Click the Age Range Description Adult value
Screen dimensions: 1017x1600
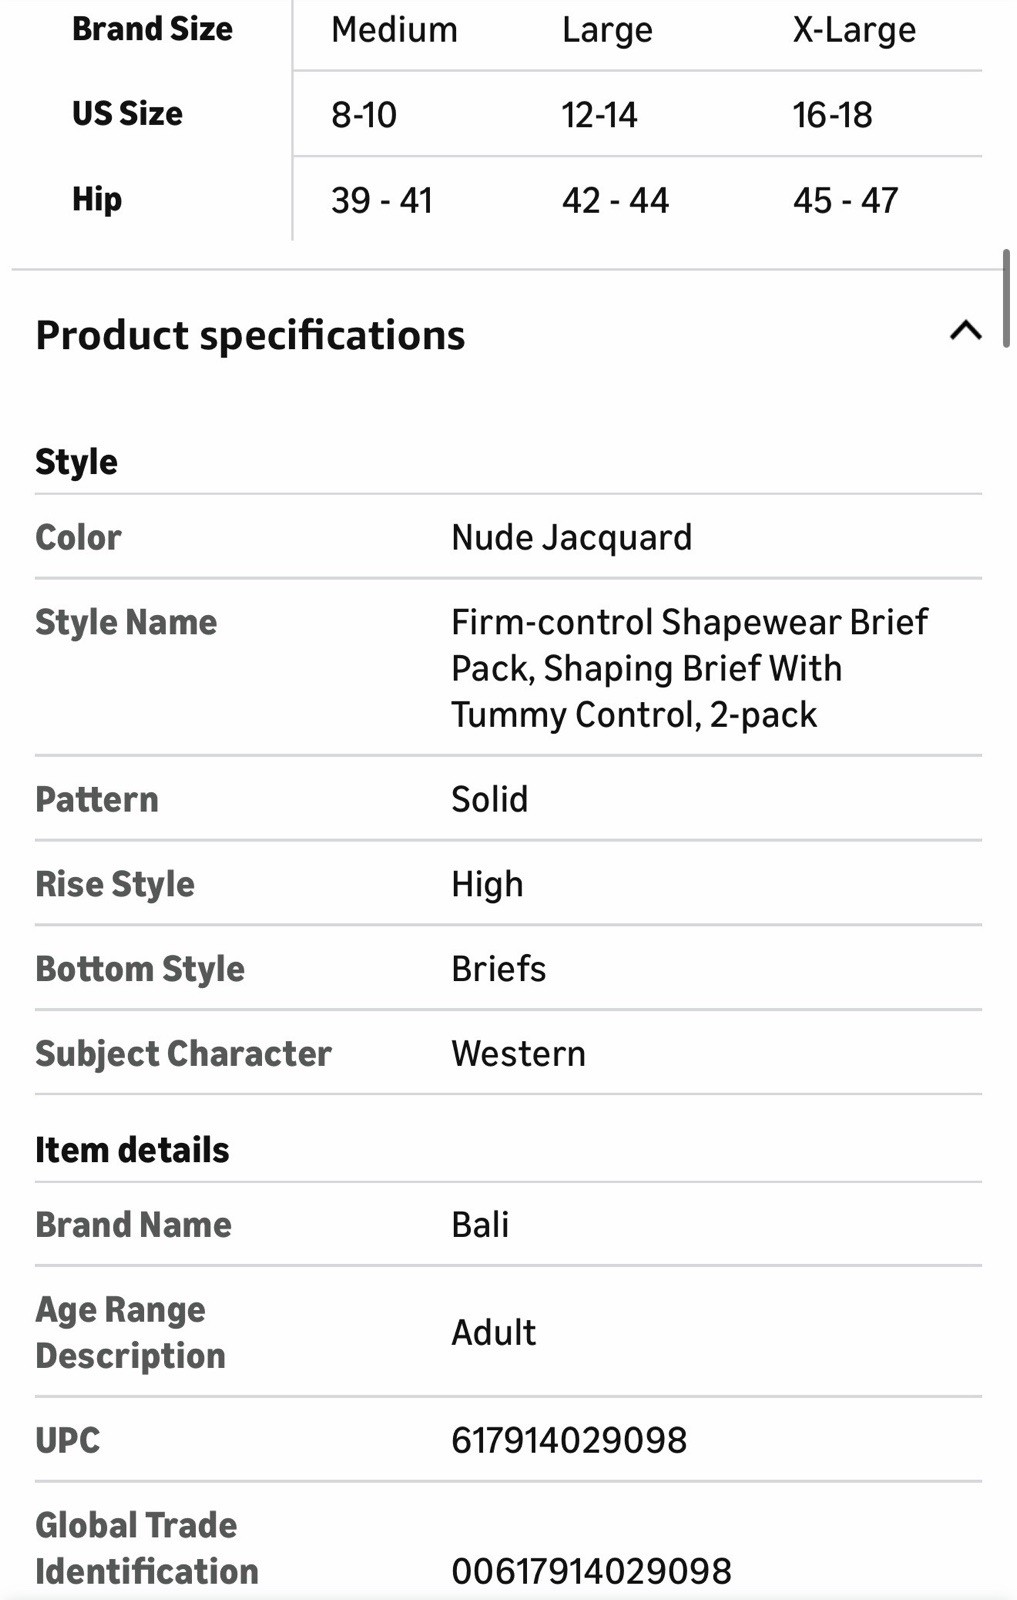(493, 1333)
